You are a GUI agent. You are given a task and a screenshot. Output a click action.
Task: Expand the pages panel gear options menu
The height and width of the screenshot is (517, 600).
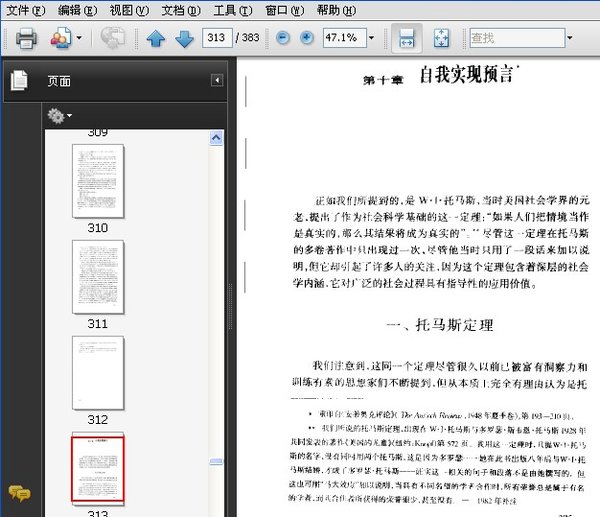pyautogui.click(x=59, y=116)
